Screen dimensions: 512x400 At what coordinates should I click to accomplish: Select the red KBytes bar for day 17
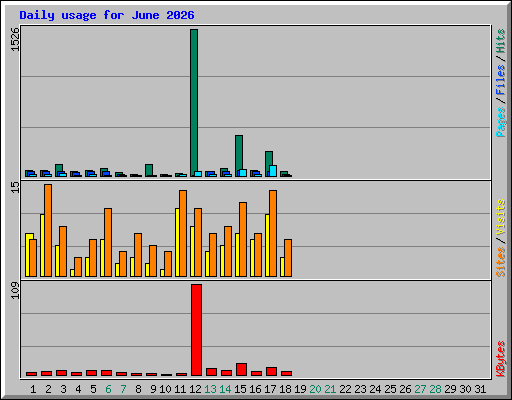(x=271, y=372)
